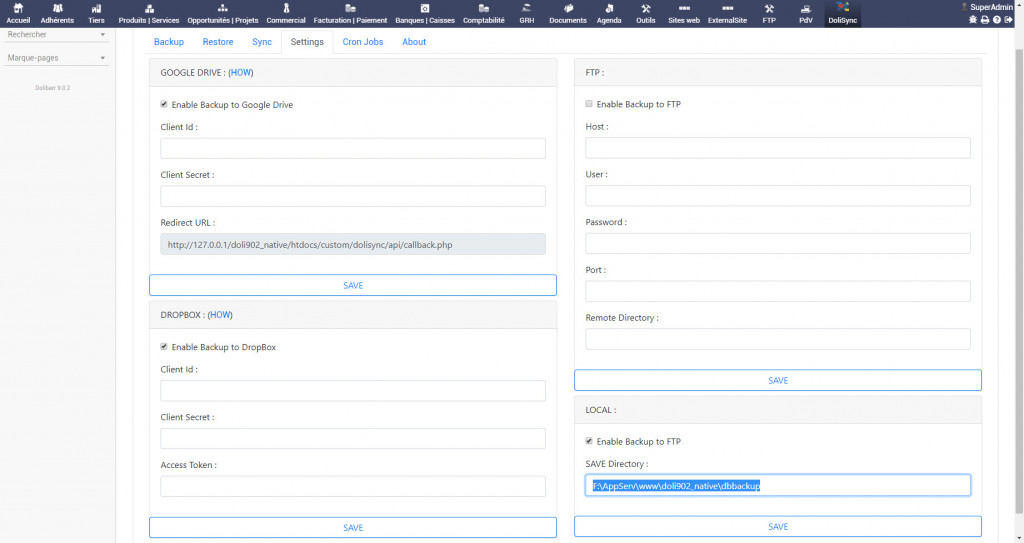Switch to the Restore tab
Image resolution: width=1024 pixels, height=543 pixels.
click(218, 42)
